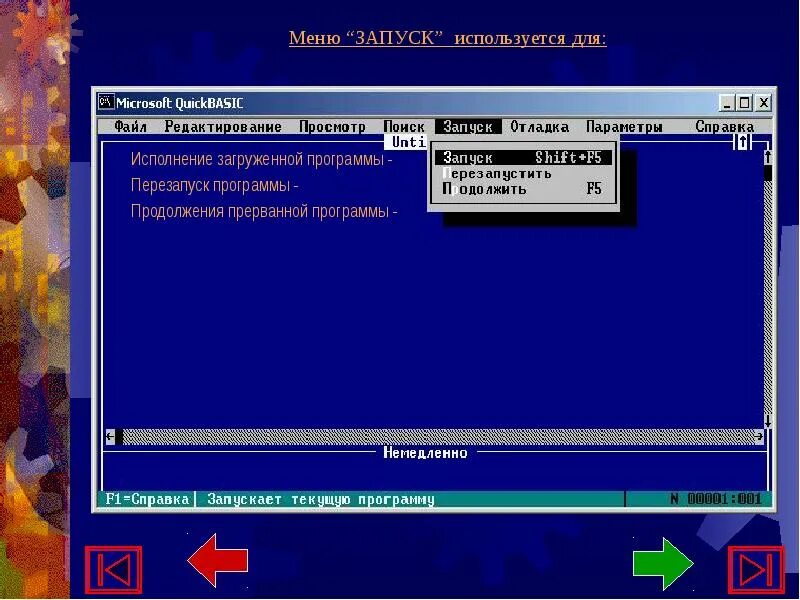Open the Просмотр menu
800x600 pixels.
[x=332, y=127]
